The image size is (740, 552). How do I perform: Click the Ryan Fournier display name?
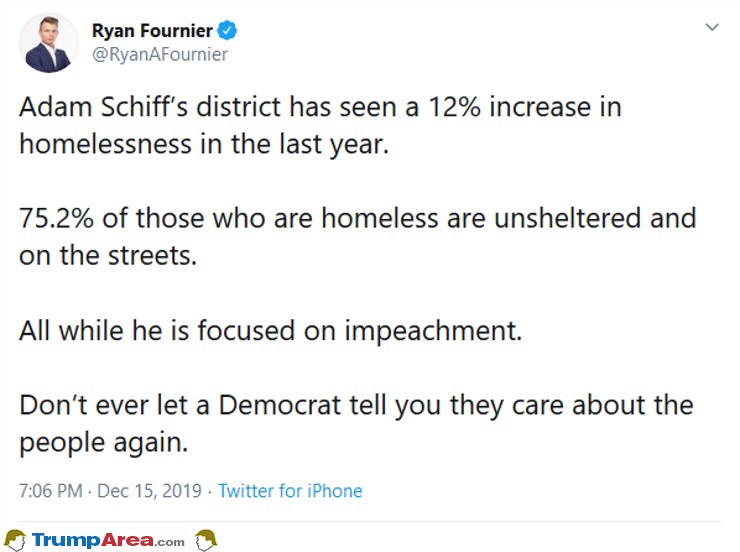click(x=152, y=31)
